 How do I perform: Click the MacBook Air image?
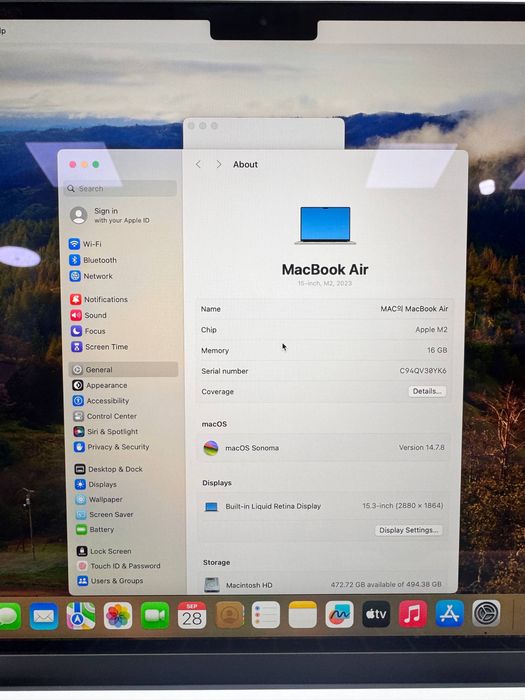325,225
